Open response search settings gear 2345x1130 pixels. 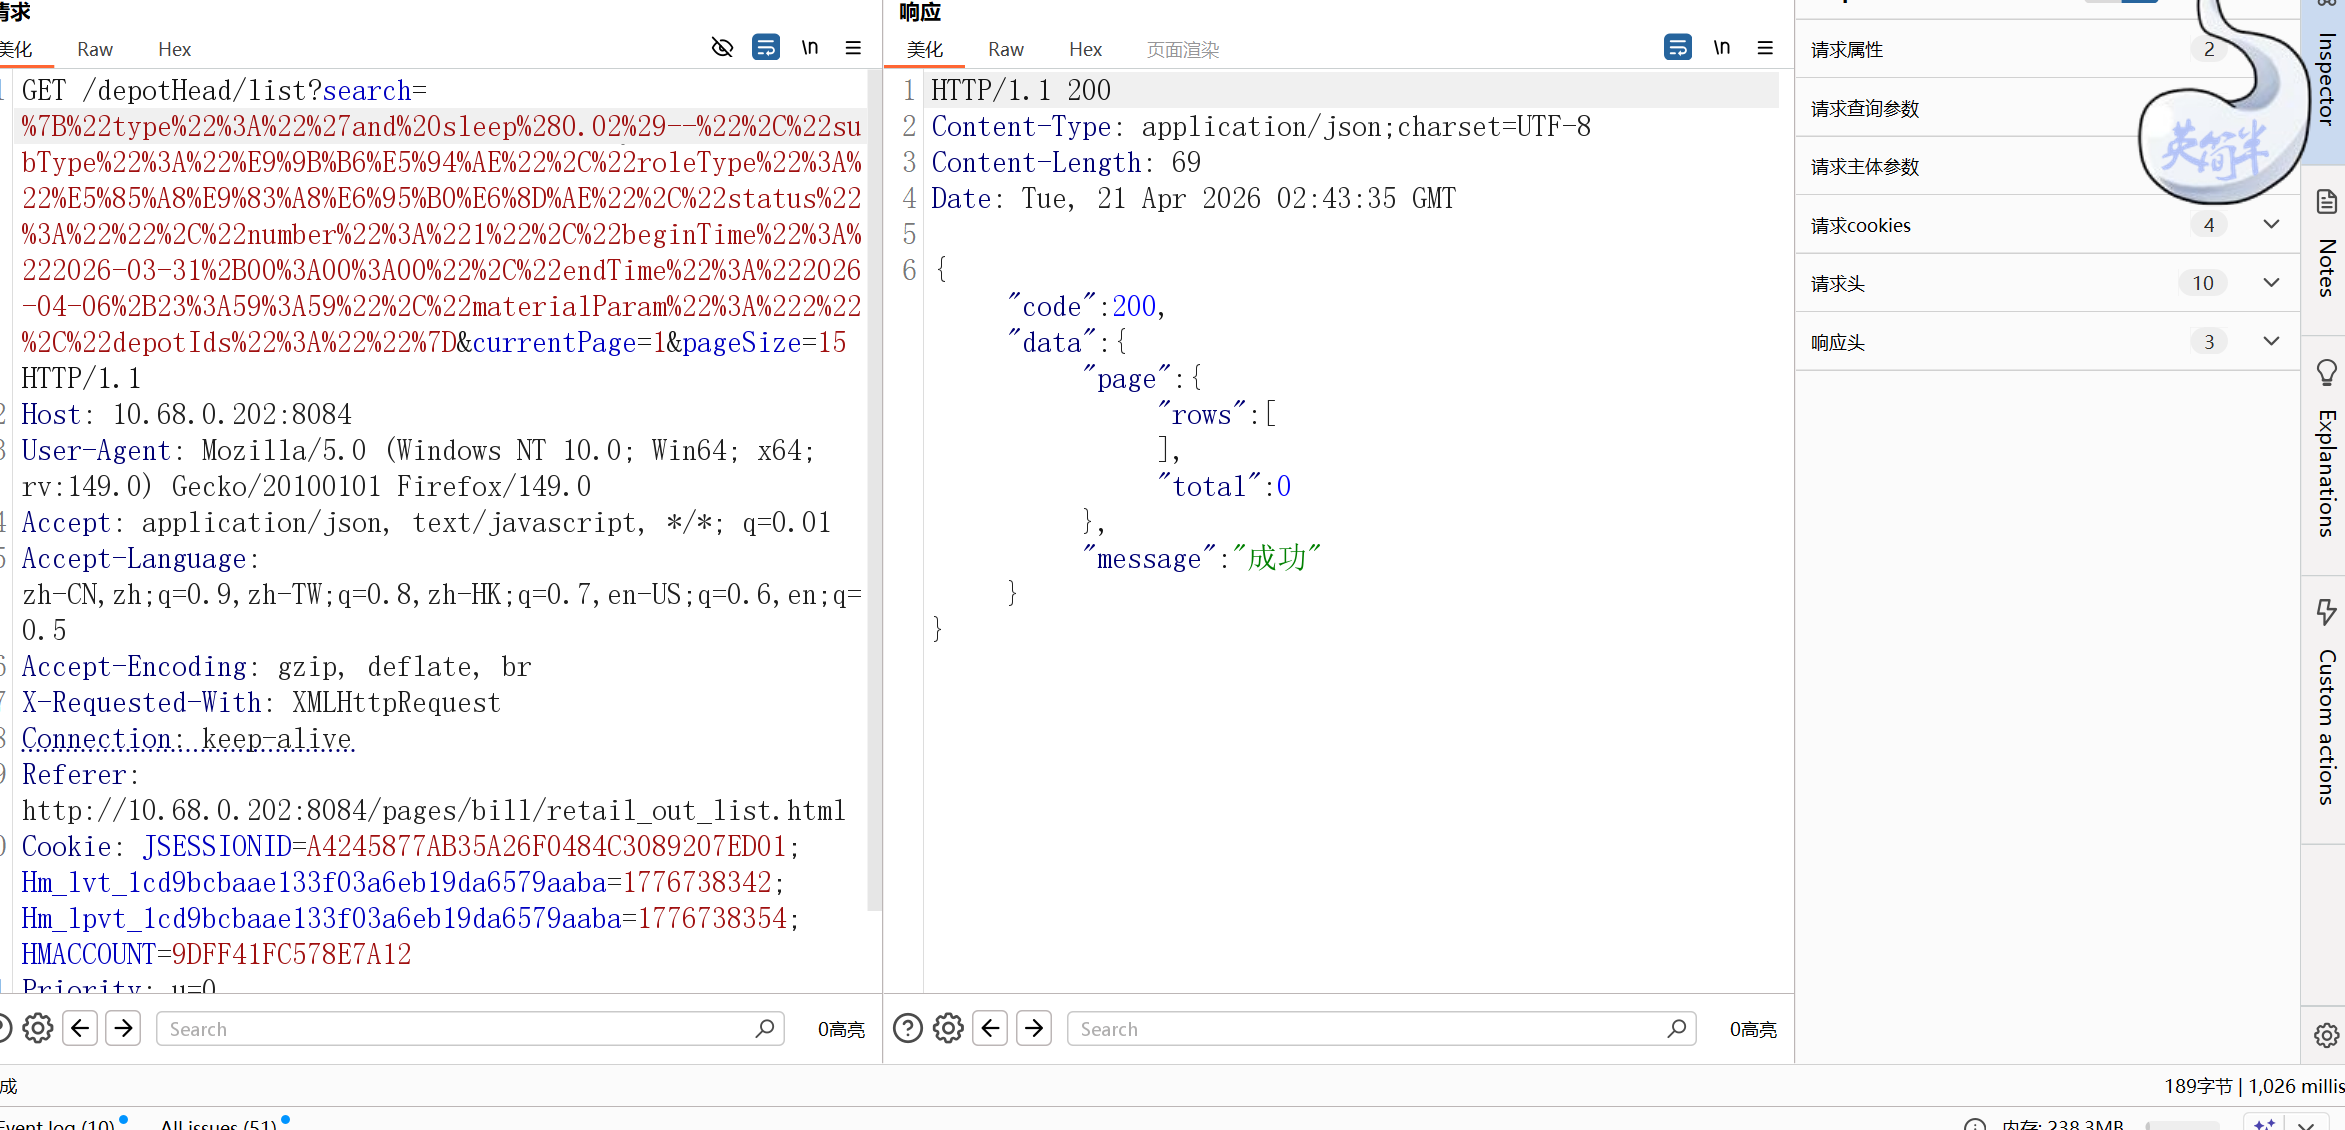948,1028
